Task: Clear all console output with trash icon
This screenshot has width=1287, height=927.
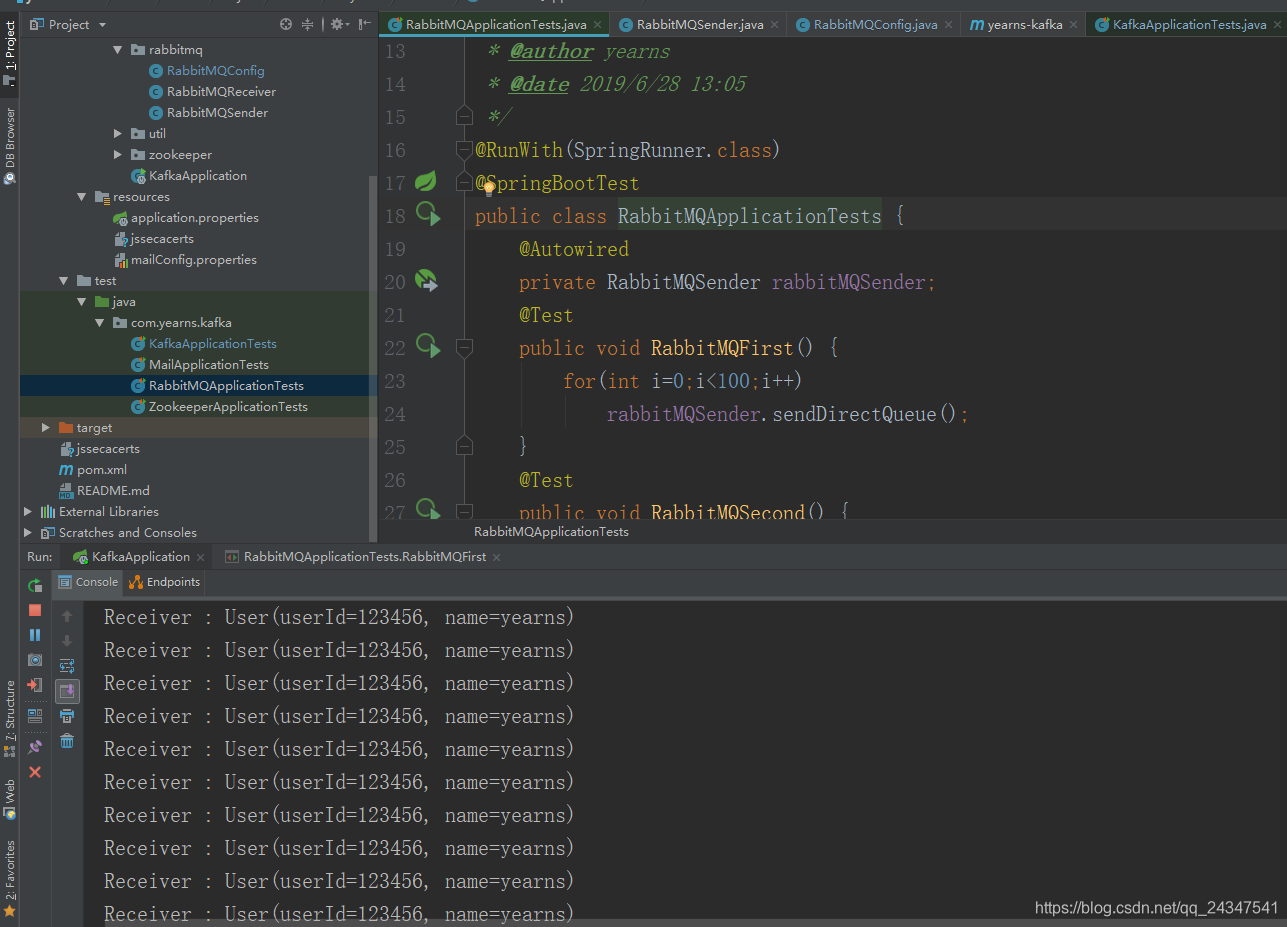Action: (67, 741)
